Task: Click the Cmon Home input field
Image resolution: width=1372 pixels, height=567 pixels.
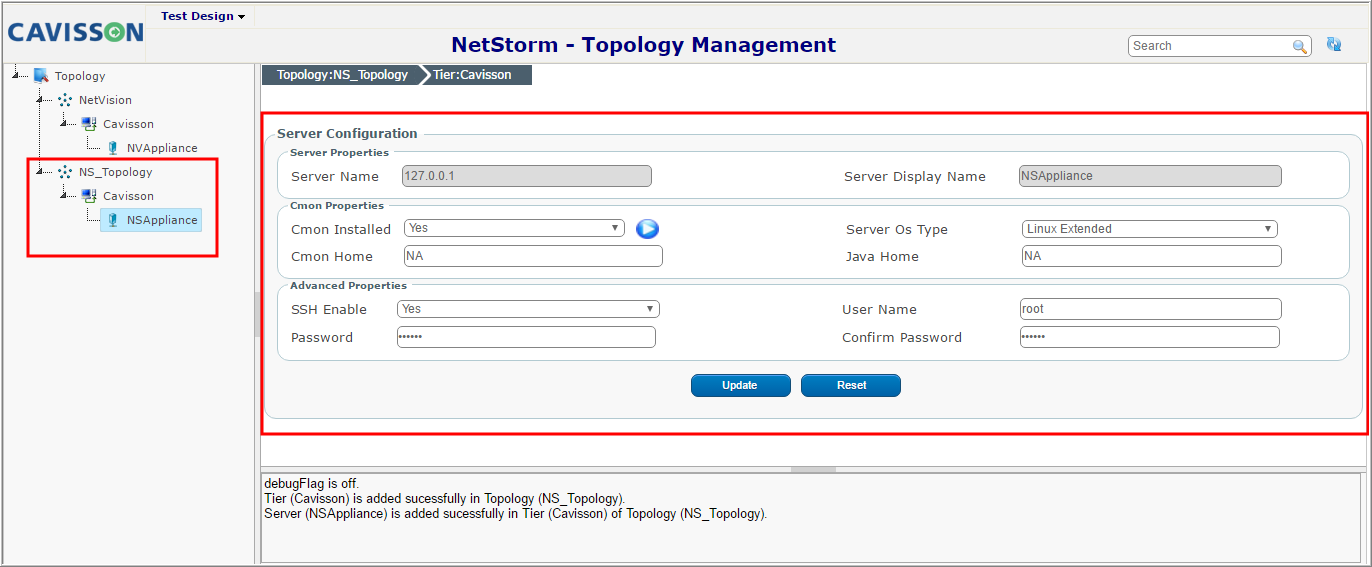Action: tap(533, 256)
